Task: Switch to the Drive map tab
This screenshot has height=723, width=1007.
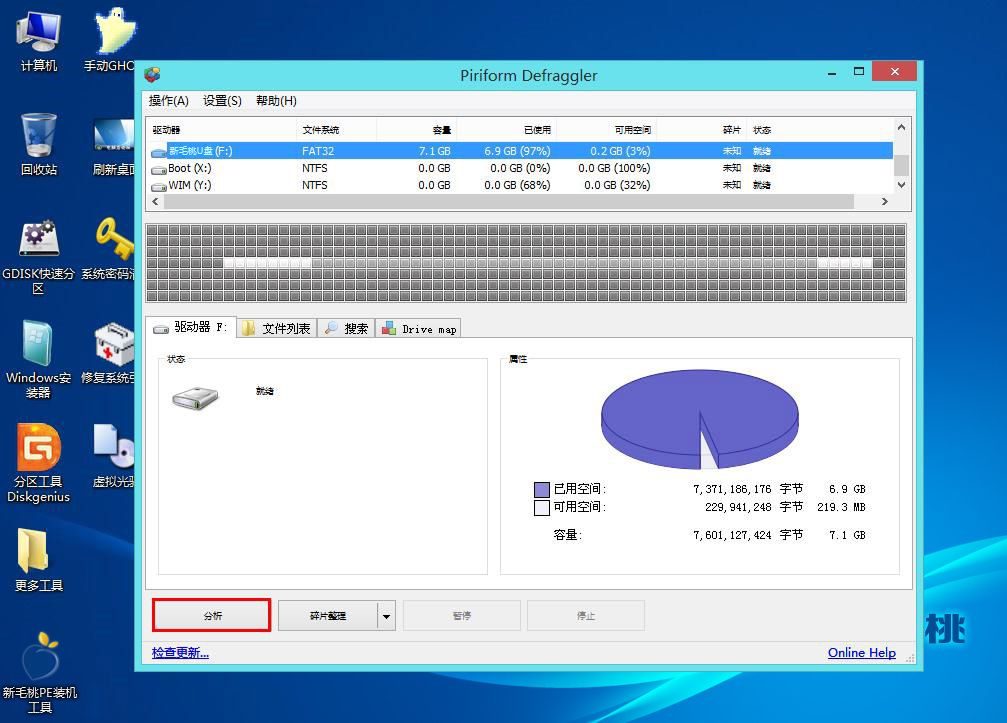Action: click(419, 329)
